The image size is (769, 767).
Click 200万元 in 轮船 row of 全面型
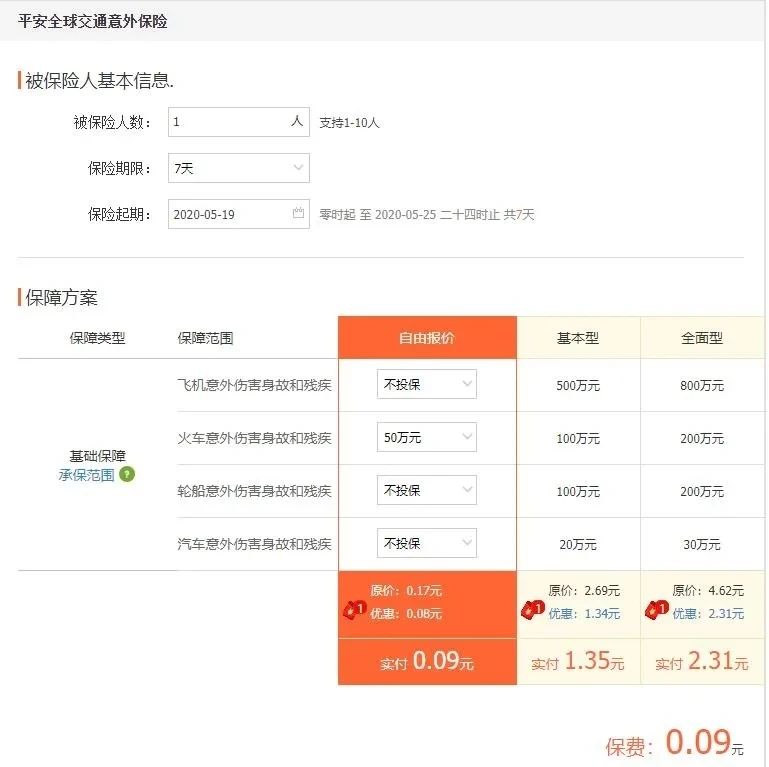[x=702, y=491]
